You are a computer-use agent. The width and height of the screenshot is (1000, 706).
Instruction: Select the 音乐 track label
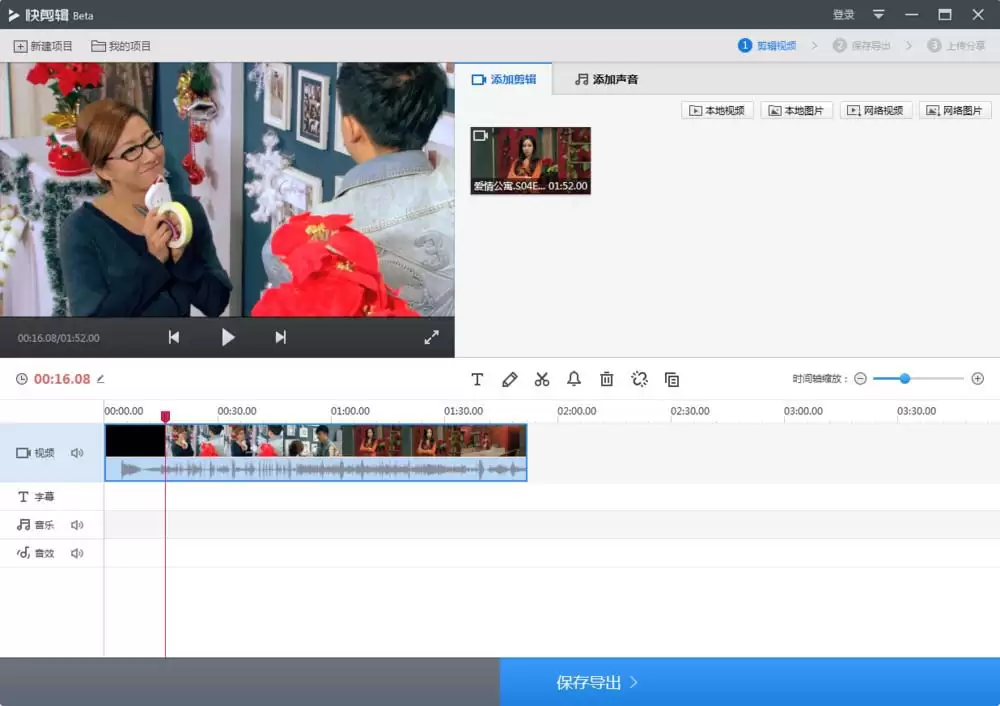coord(36,525)
